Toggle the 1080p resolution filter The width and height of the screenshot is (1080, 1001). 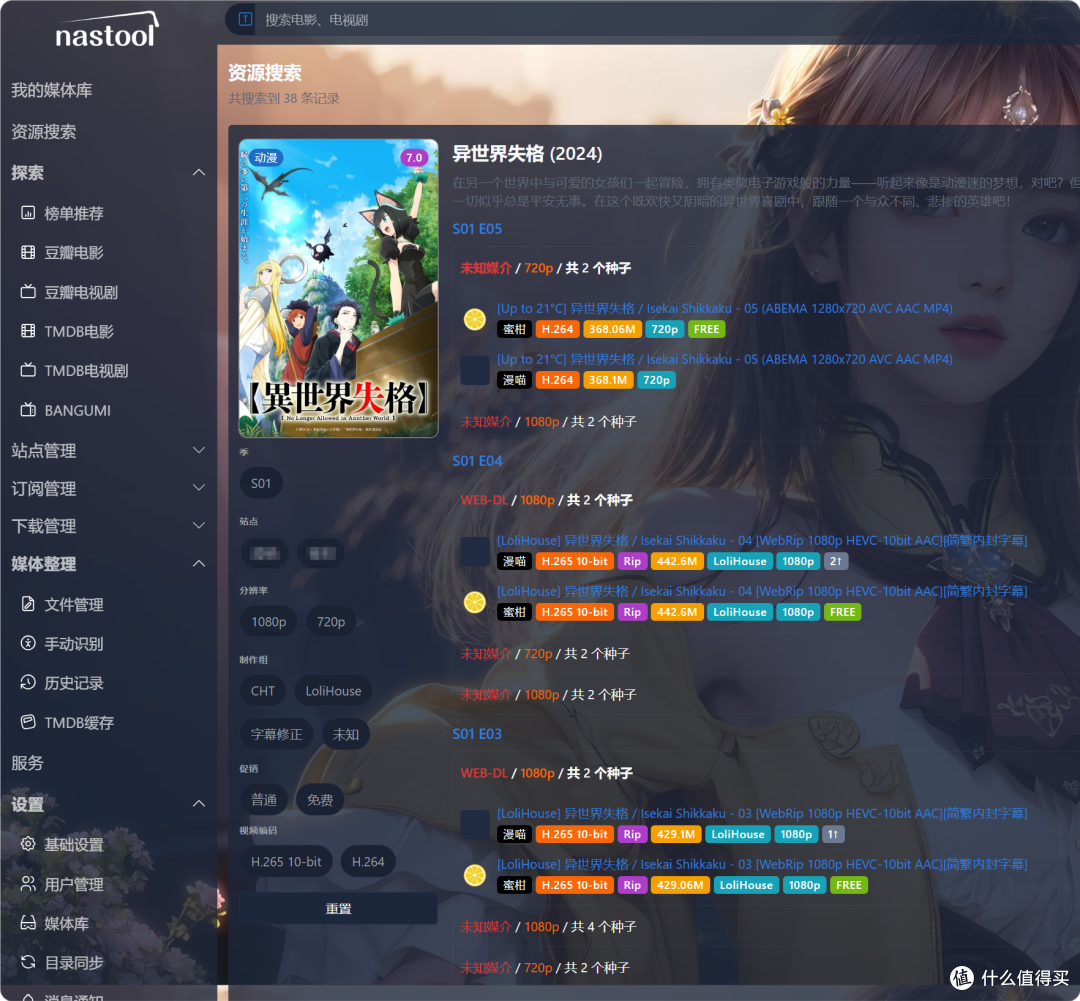[268, 622]
